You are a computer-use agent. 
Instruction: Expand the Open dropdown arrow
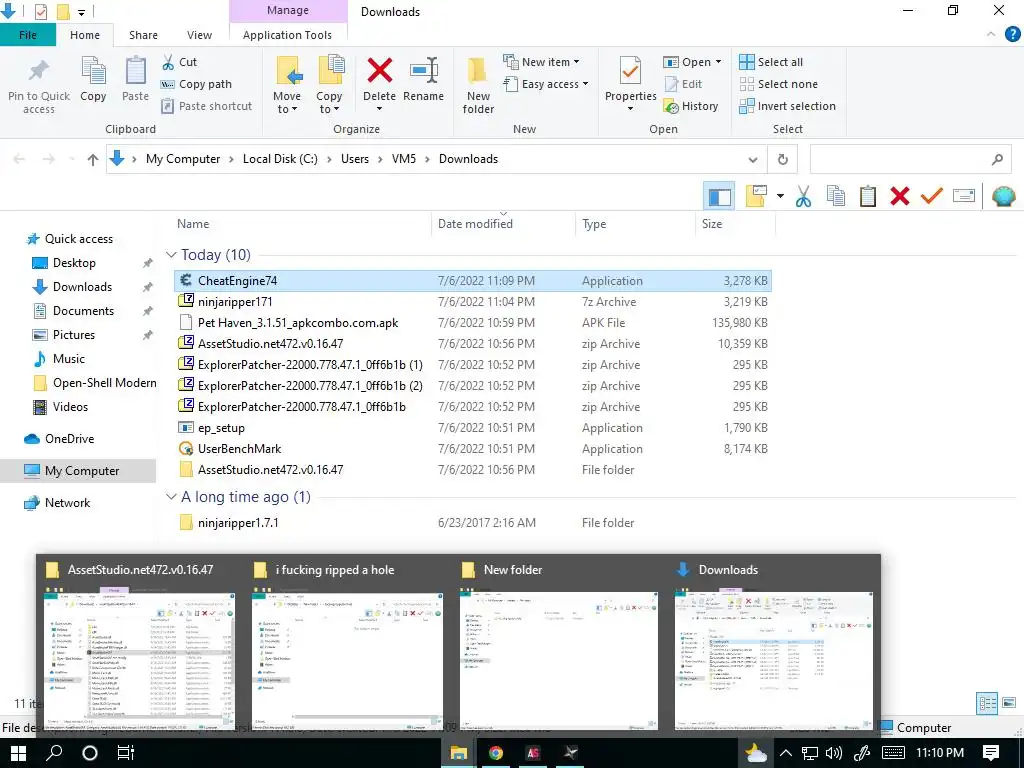718,62
